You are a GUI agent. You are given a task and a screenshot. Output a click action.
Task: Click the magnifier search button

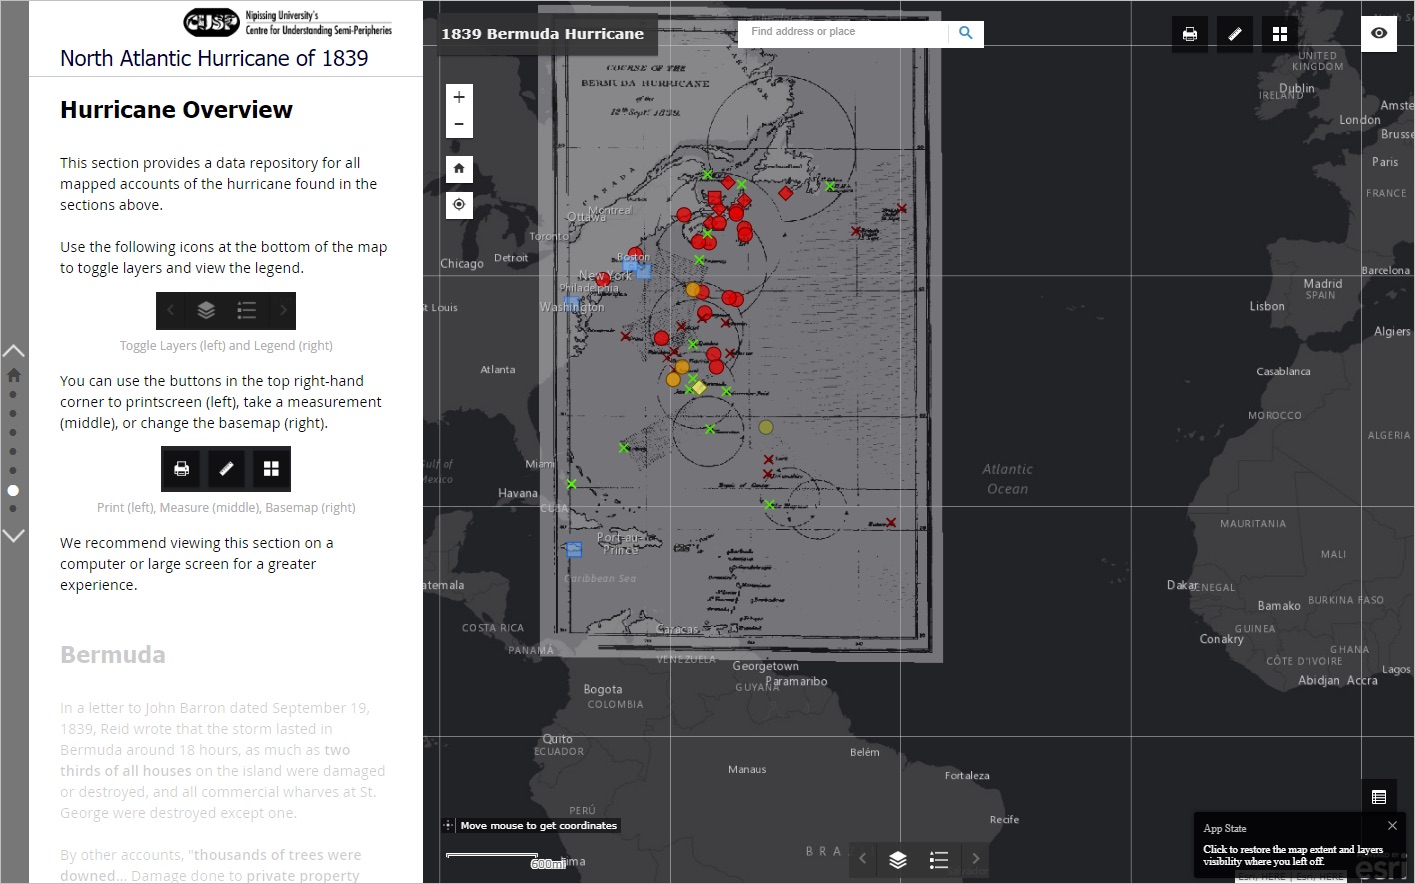pyautogui.click(x=965, y=33)
